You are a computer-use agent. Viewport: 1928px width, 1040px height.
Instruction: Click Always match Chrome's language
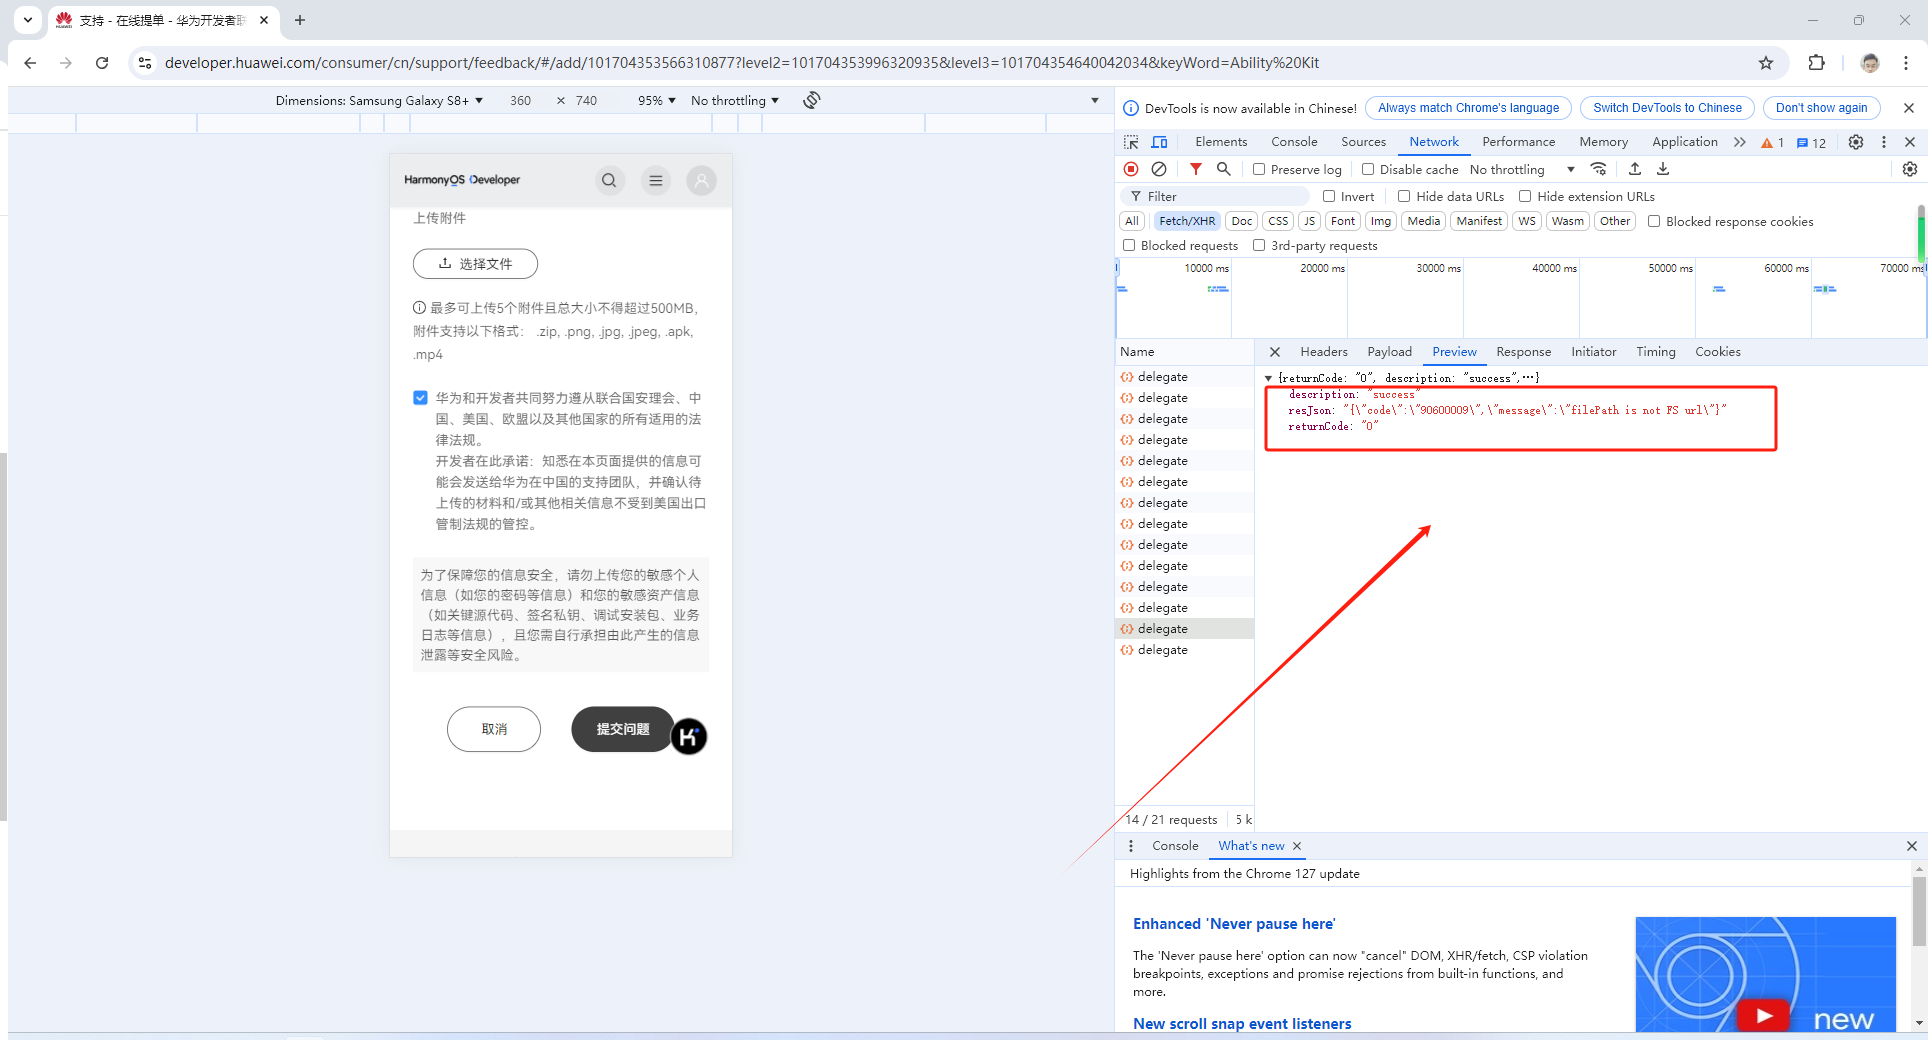click(x=1468, y=108)
